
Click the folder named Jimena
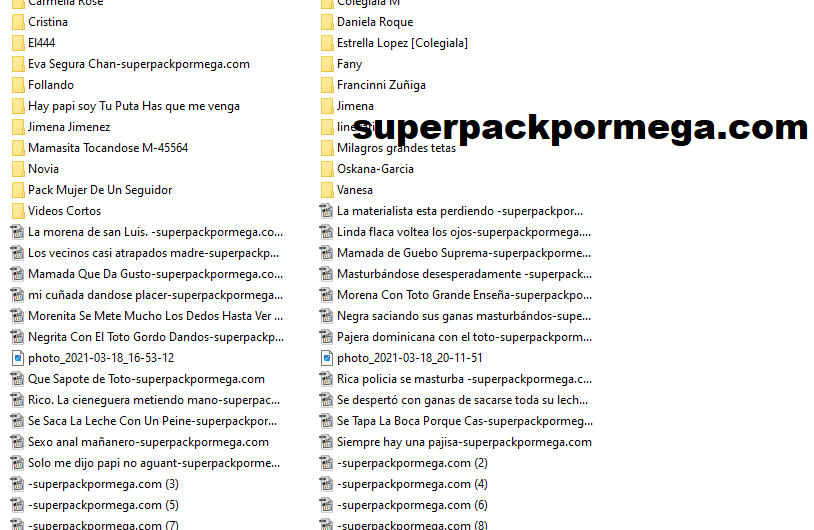pyautogui.click(x=355, y=106)
